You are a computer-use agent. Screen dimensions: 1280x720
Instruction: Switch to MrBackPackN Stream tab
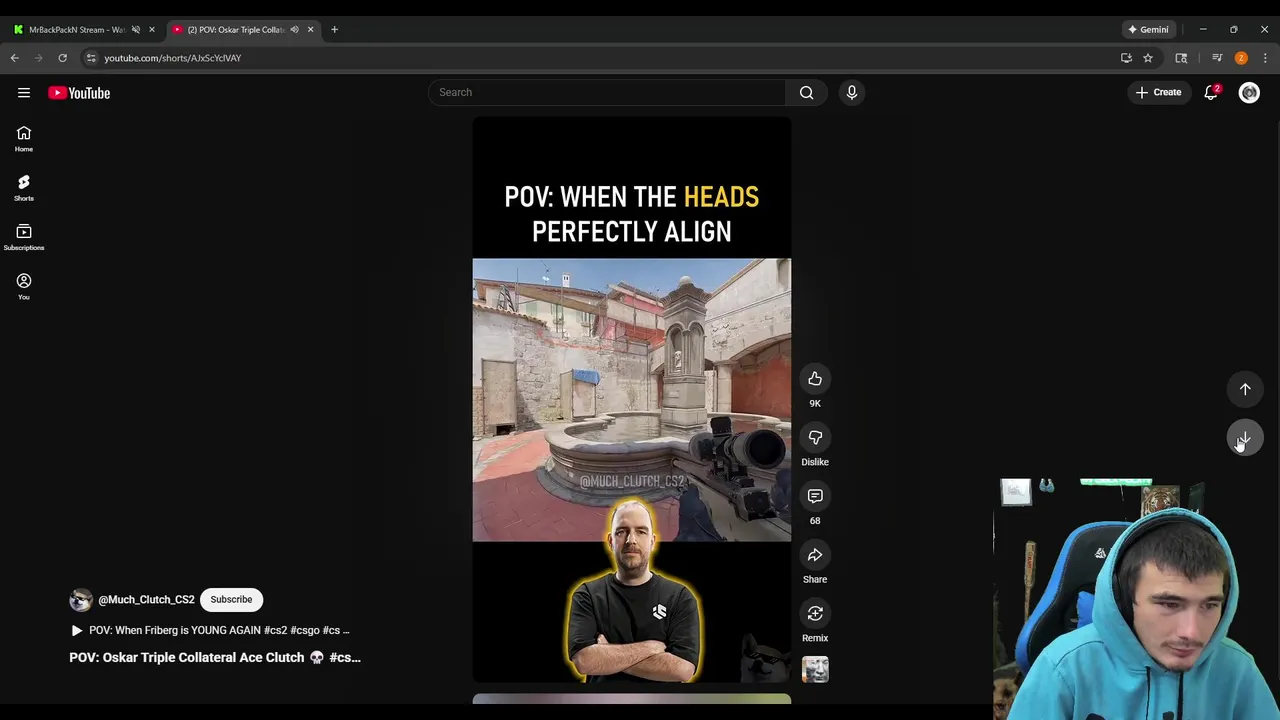[76, 30]
